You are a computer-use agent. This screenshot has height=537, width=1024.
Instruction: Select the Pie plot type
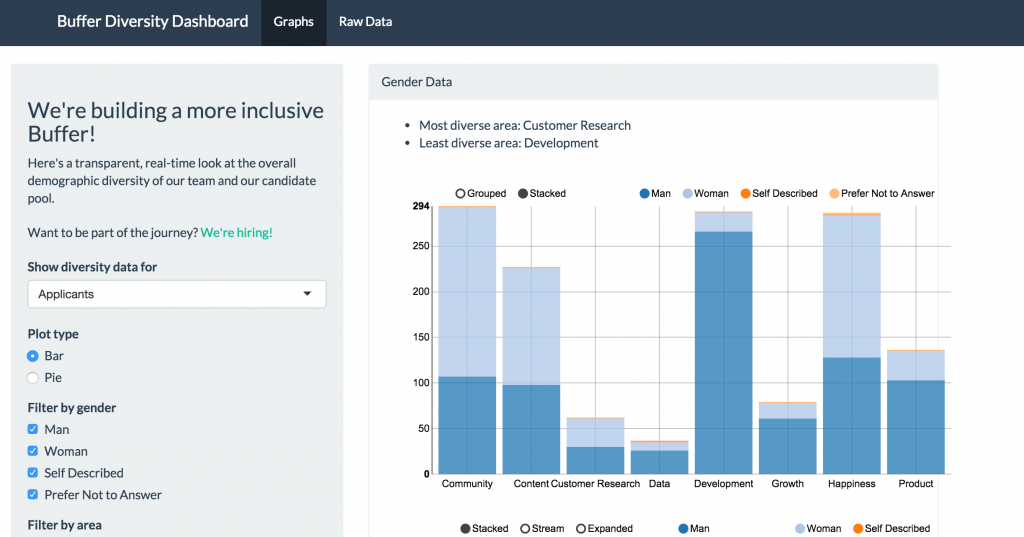33,378
